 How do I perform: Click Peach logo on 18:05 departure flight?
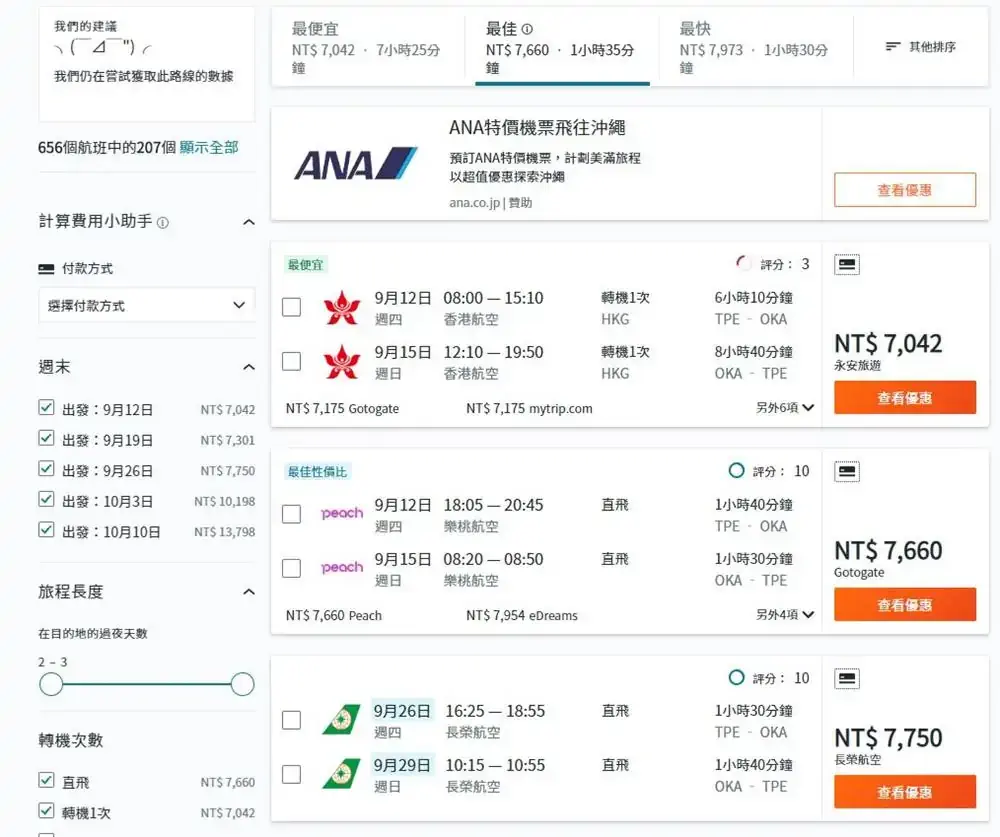342,514
